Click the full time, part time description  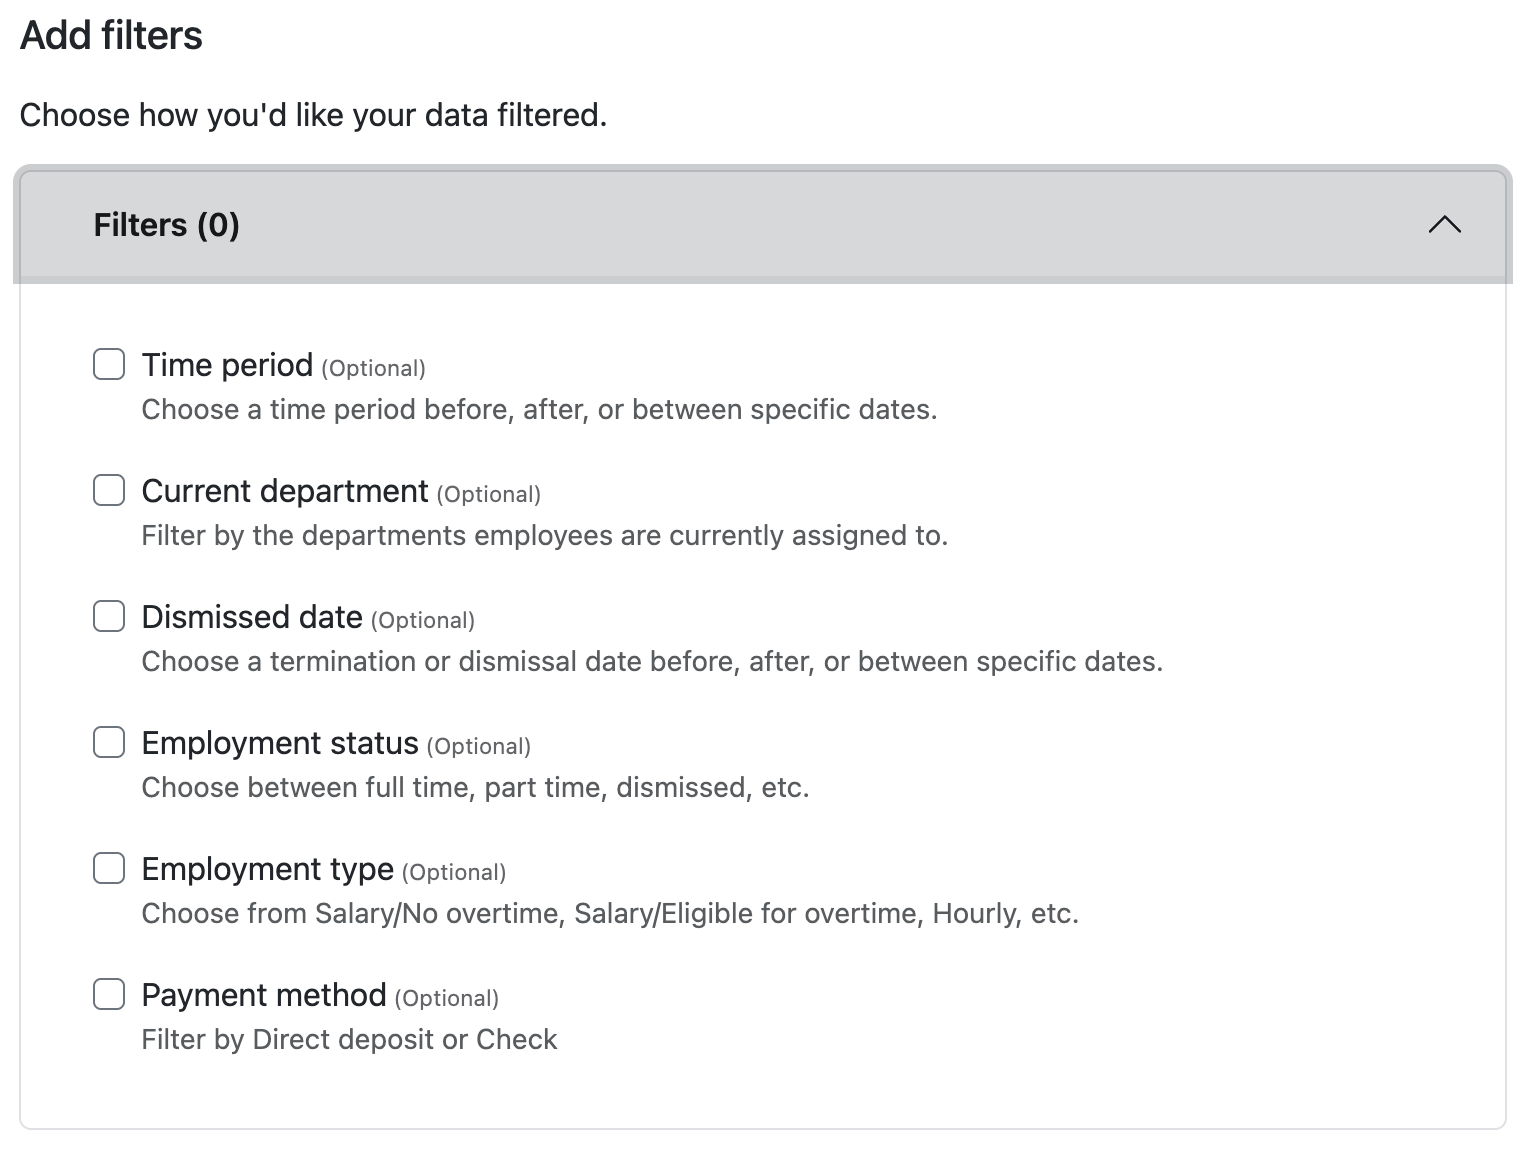475,788
